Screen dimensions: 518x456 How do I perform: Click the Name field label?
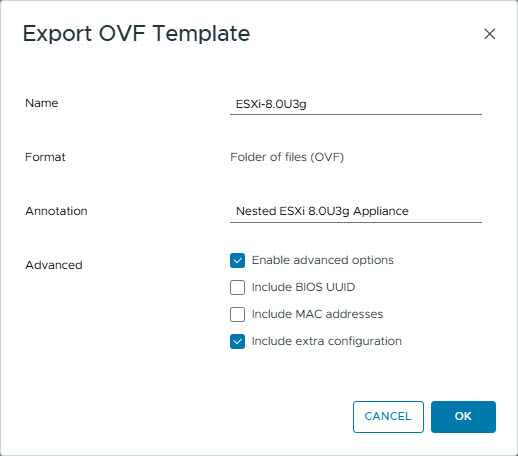(x=42, y=103)
